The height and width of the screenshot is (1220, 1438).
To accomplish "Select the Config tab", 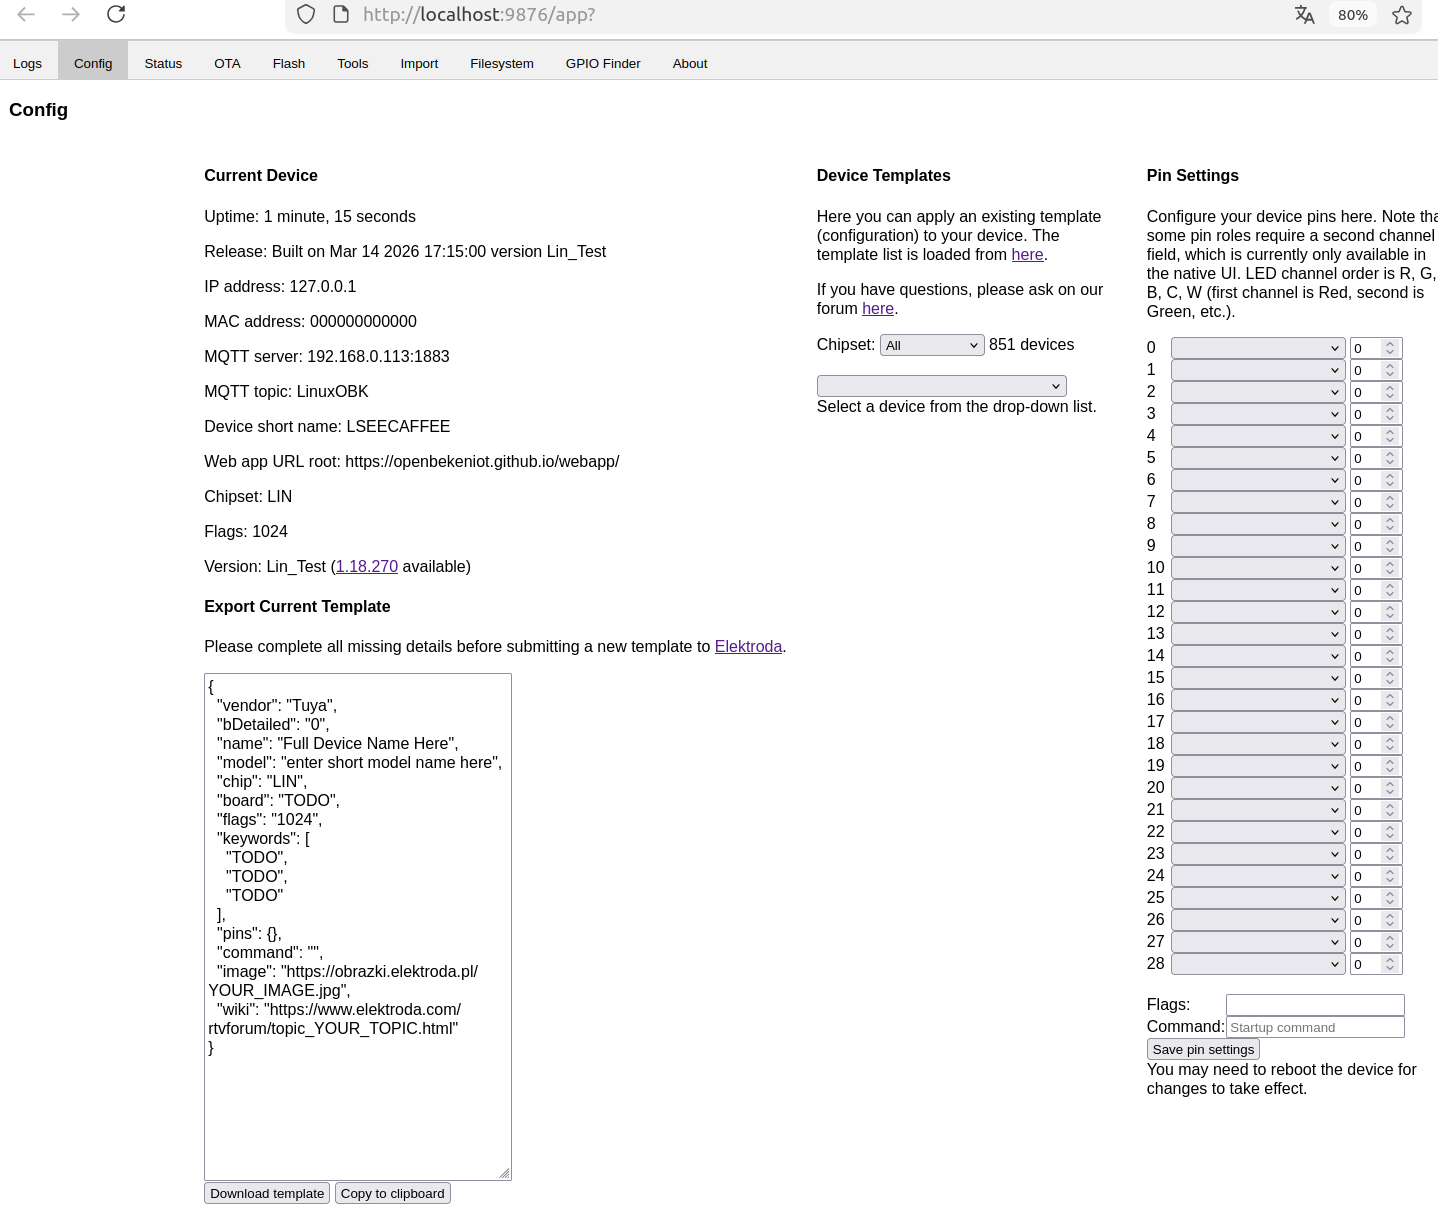I will click(93, 63).
